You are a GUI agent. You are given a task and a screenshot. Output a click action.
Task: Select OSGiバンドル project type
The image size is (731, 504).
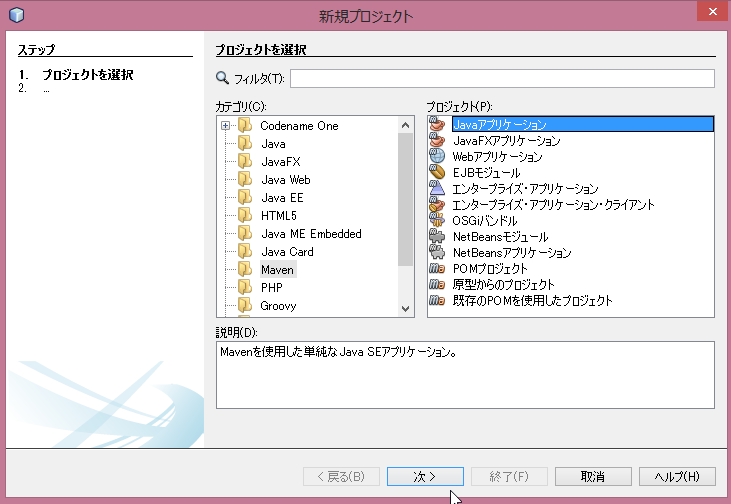485,220
